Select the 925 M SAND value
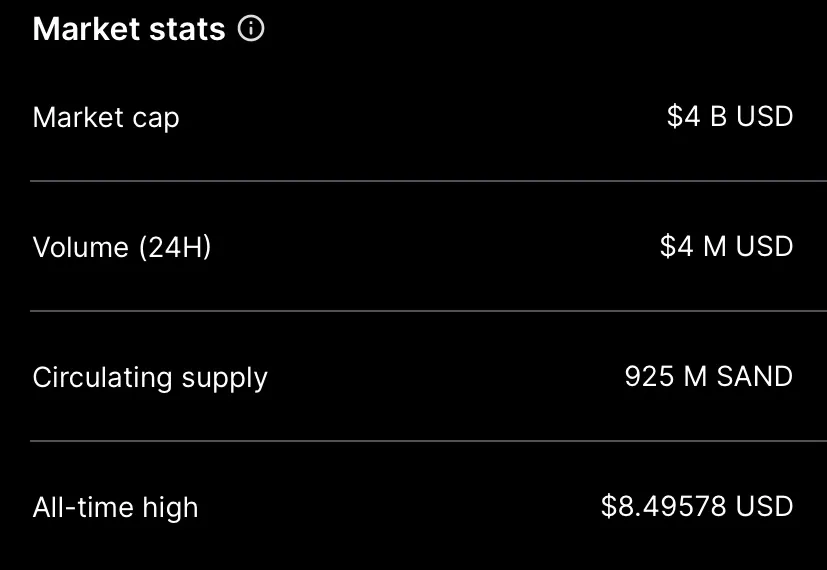This screenshot has height=570, width=827. pyautogui.click(x=709, y=376)
